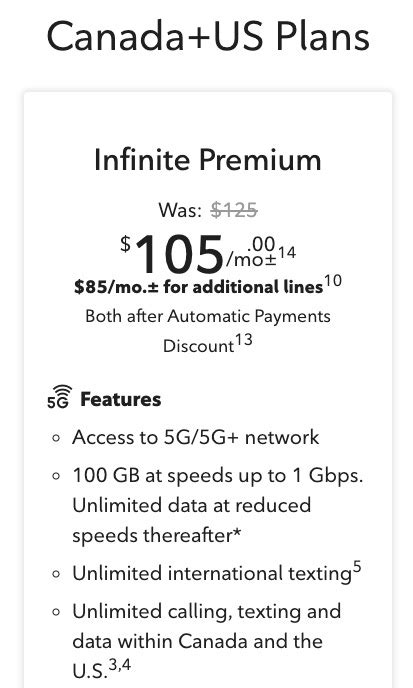Open footnote 13 after Discount
The image size is (413, 688).
click(x=244, y=340)
